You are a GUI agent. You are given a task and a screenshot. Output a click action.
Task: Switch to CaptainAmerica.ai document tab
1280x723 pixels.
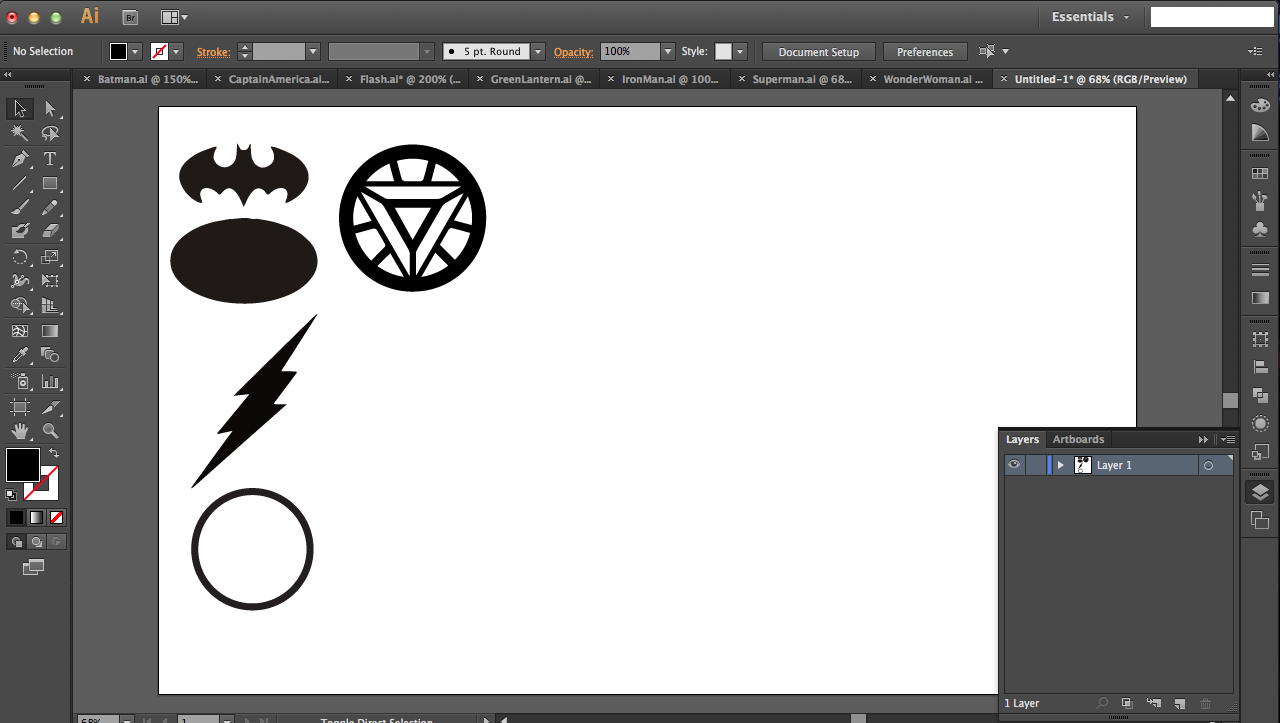point(279,79)
